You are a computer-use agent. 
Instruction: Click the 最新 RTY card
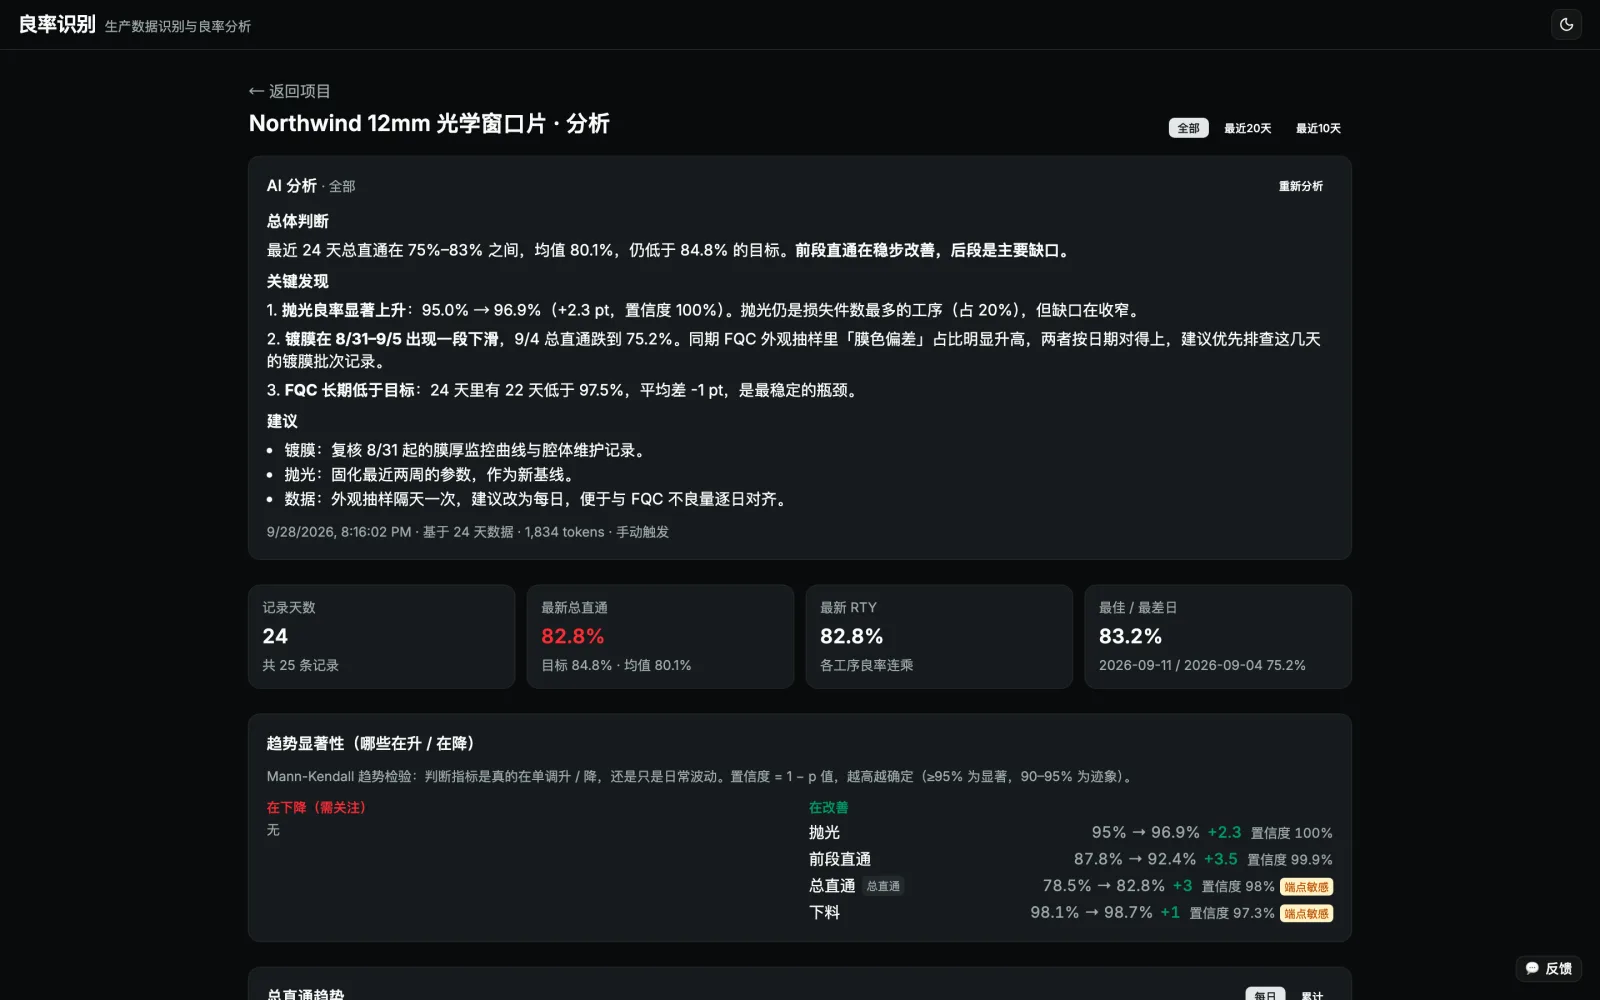[939, 636]
